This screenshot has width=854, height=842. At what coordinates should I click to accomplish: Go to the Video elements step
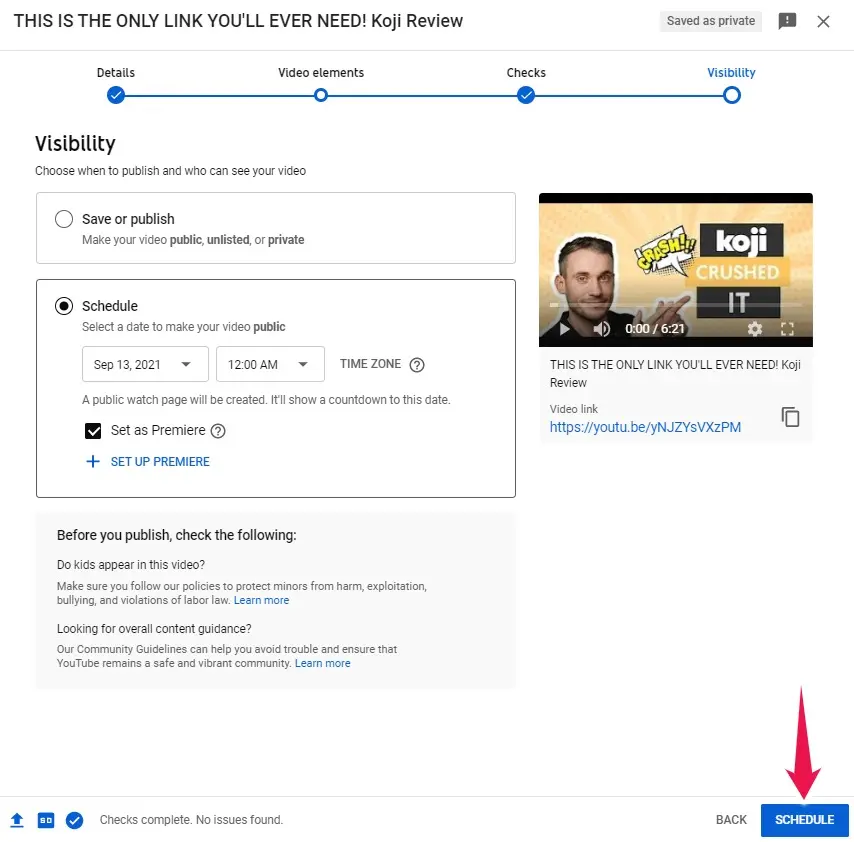[321, 95]
